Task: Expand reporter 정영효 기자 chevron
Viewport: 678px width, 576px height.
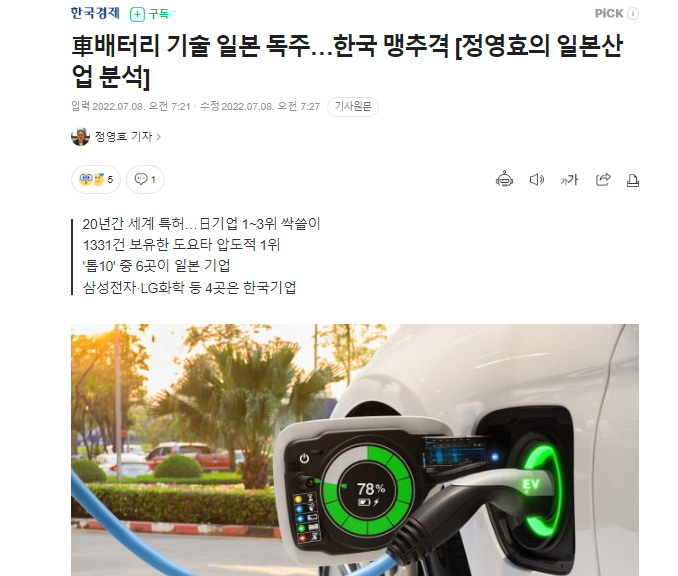Action: pyautogui.click(x=159, y=137)
